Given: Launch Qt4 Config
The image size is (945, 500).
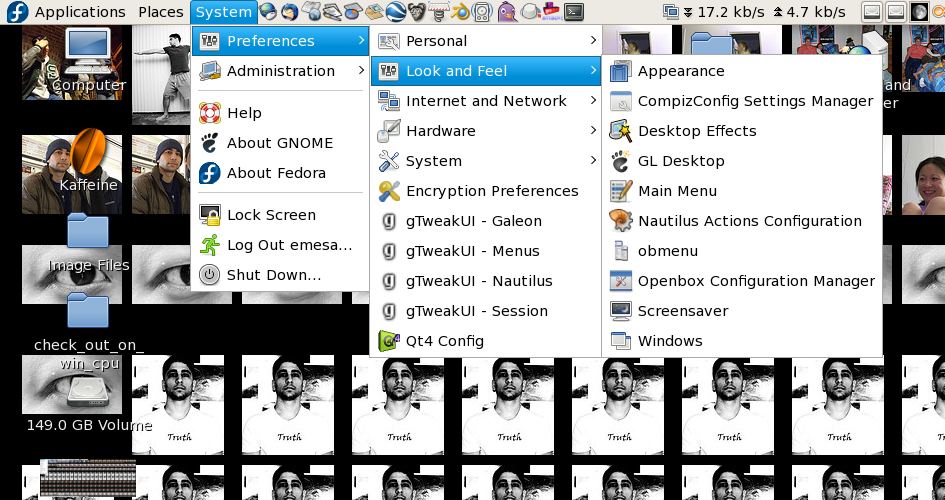Looking at the screenshot, I should click(486, 341).
